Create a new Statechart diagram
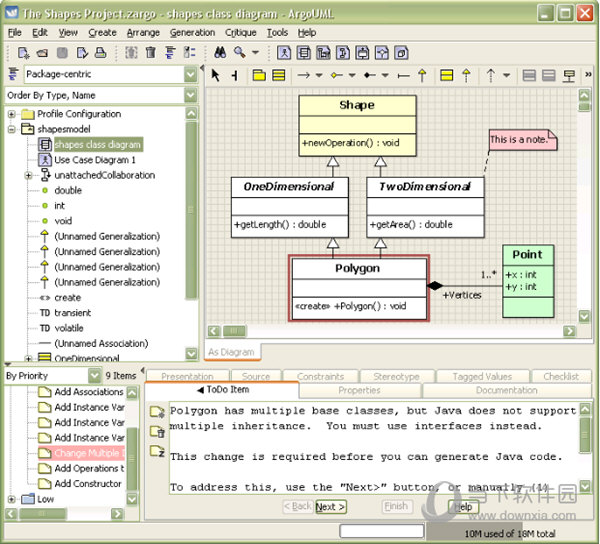 click(x=362, y=53)
